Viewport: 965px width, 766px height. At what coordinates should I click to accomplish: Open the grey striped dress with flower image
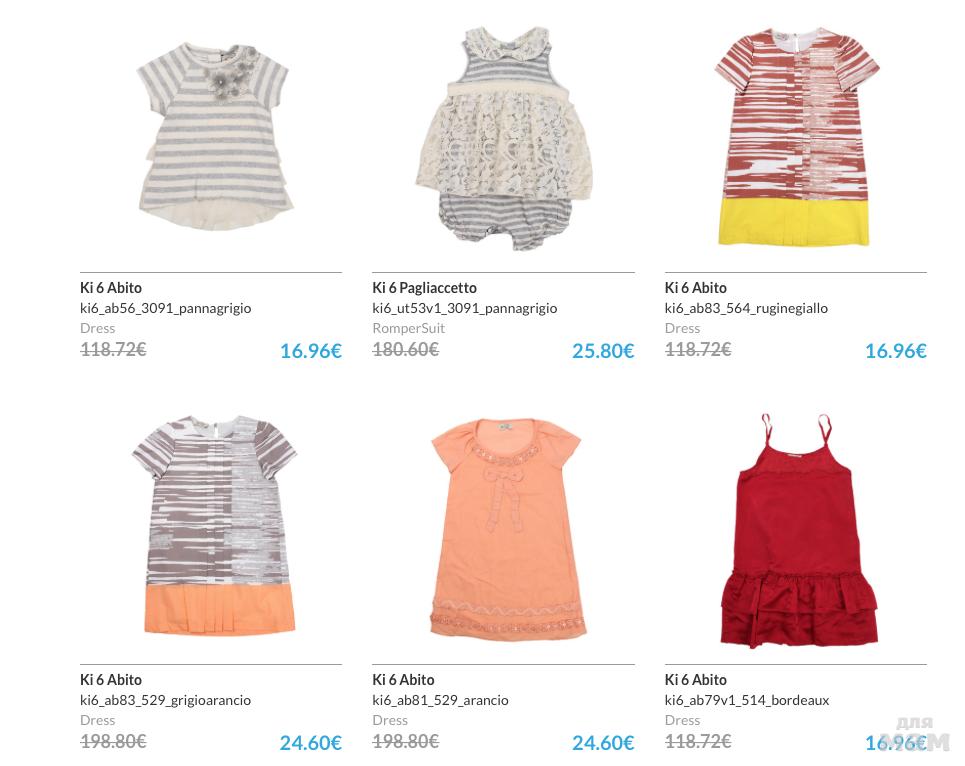[x=215, y=136]
